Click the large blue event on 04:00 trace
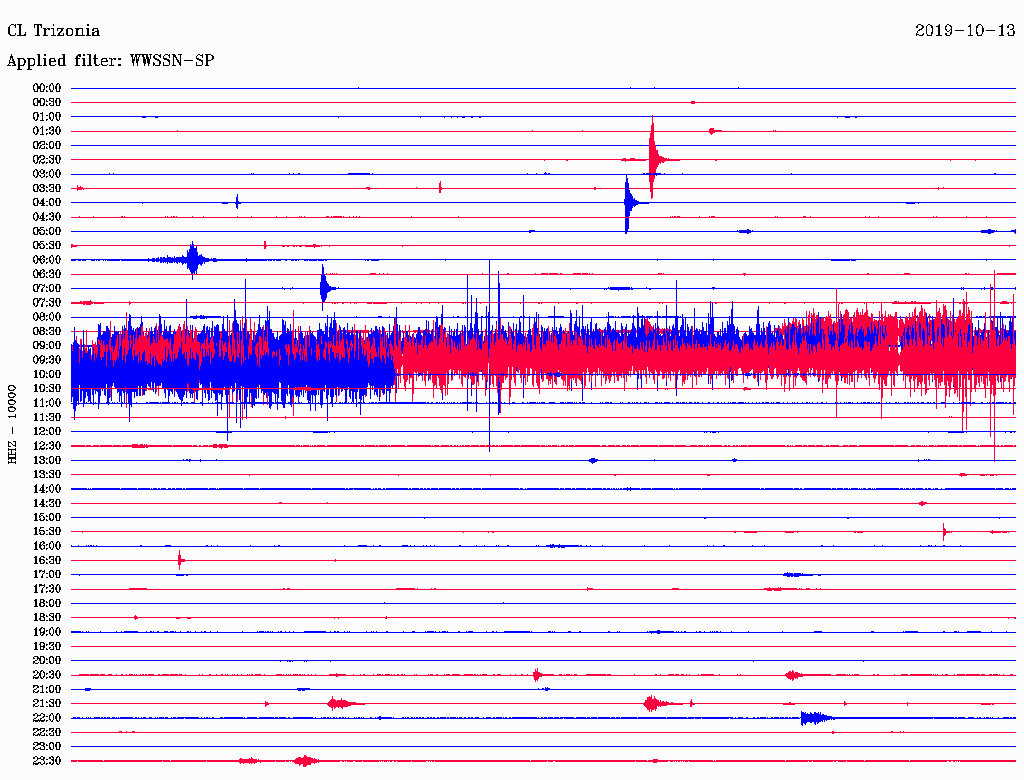Image resolution: width=1024 pixels, height=780 pixels. pos(628,203)
